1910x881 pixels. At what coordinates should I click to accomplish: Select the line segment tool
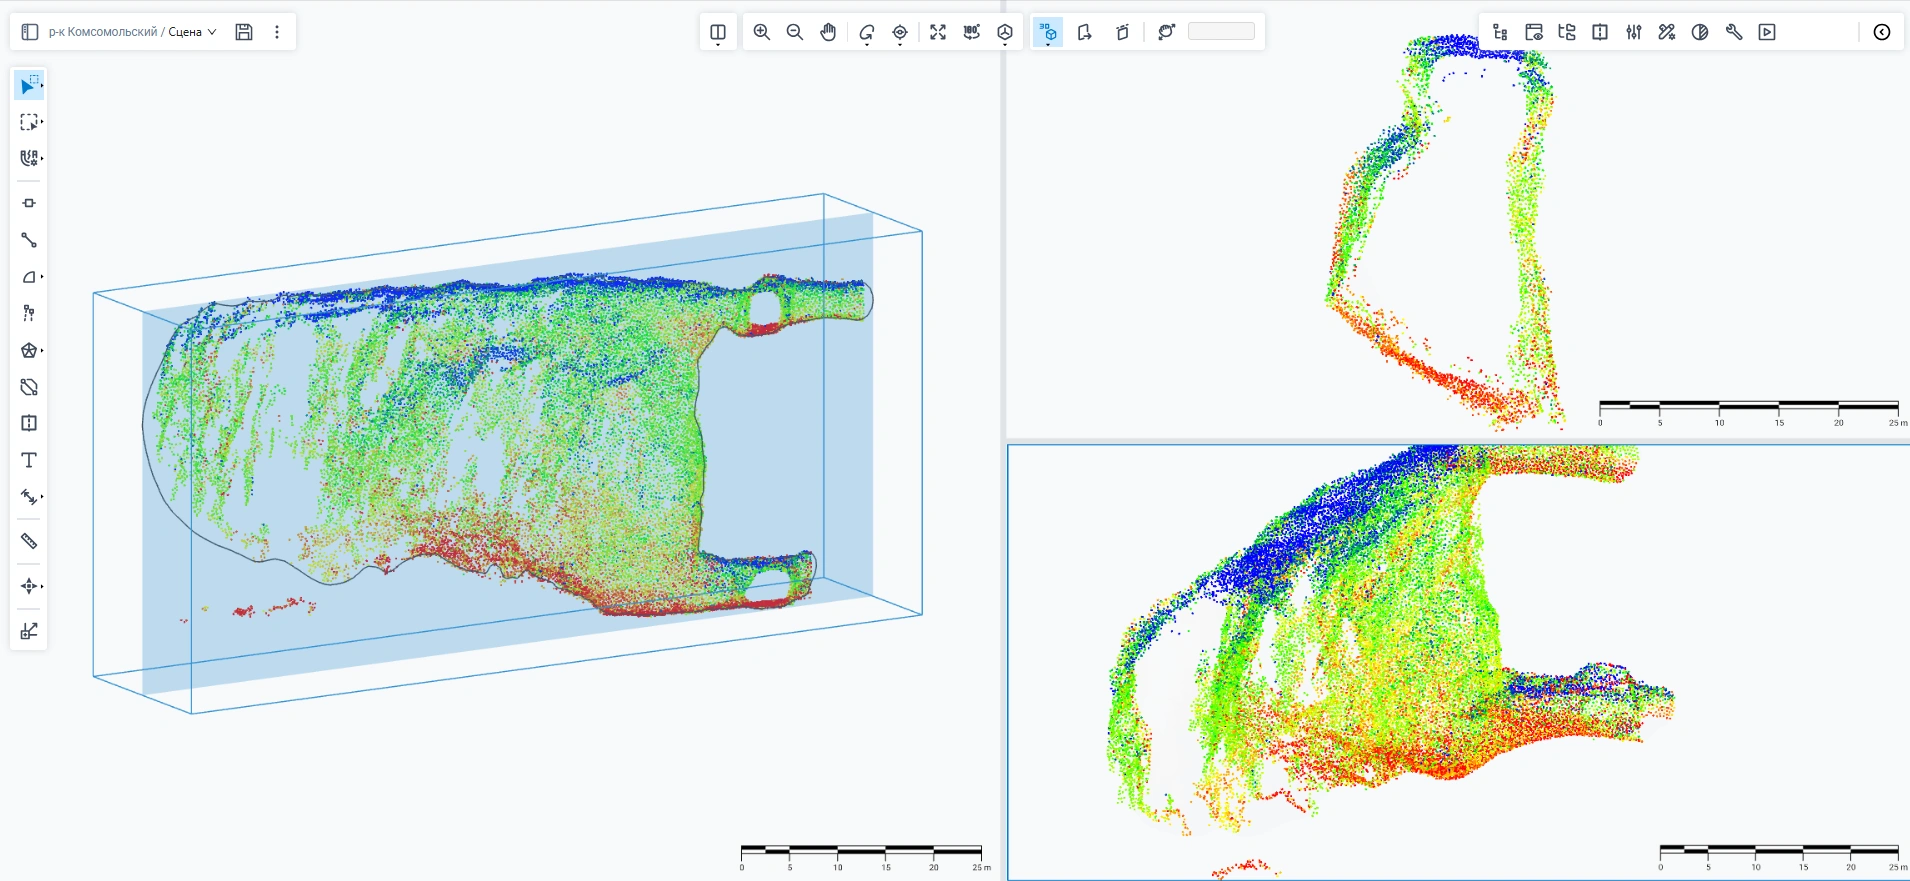(x=29, y=240)
